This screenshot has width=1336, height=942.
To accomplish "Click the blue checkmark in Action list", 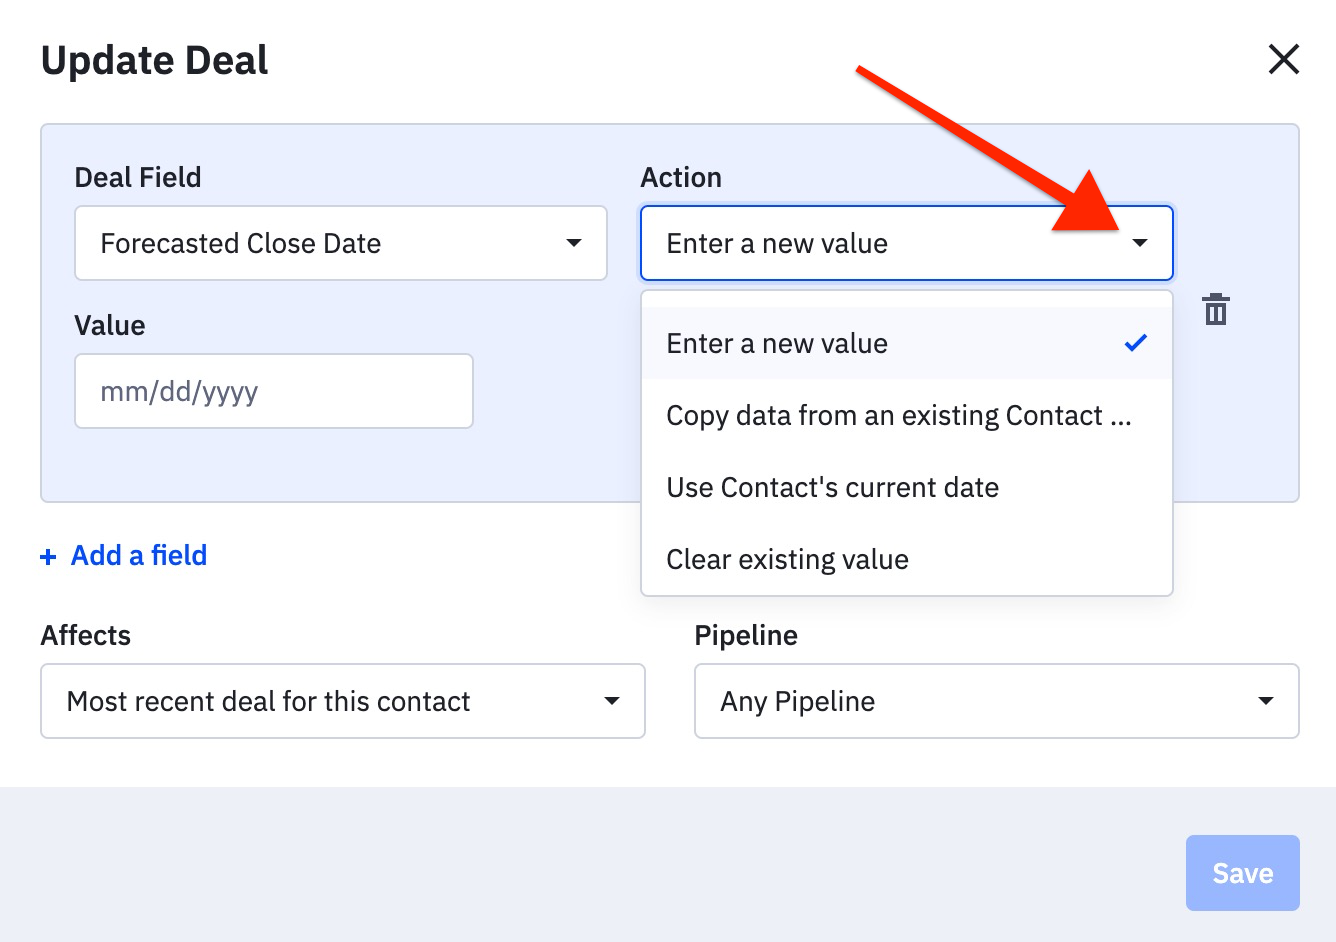I will [1135, 343].
